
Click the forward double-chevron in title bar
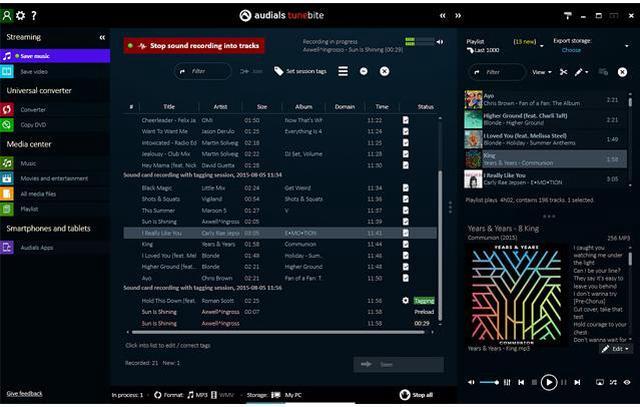point(458,16)
